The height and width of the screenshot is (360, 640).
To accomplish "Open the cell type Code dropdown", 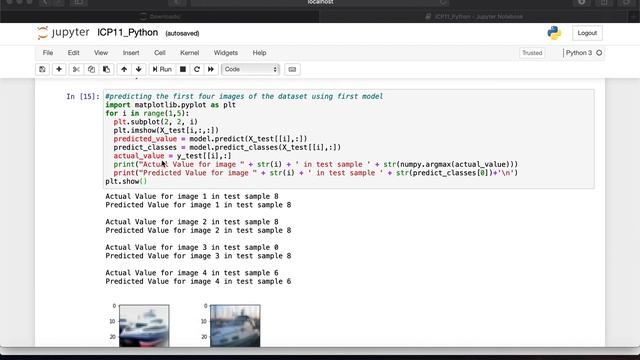I will (250, 69).
